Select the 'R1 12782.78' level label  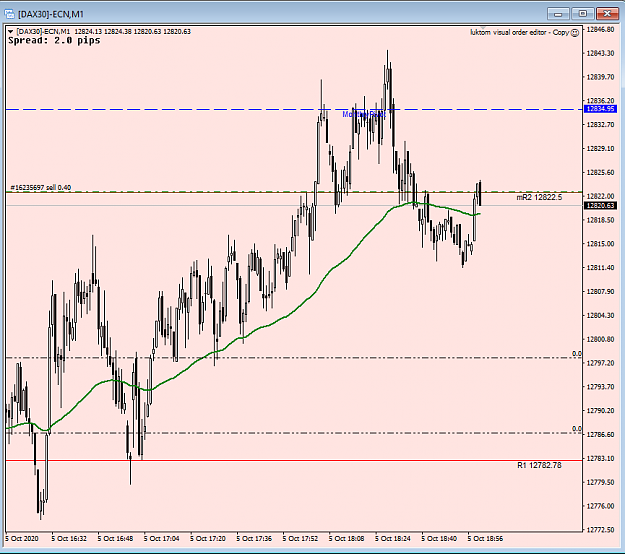tap(539, 466)
